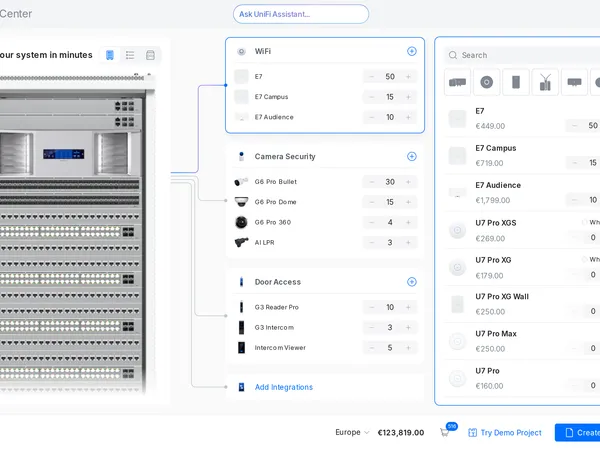Click the E7 Audience €1,799.00 product
The image size is (600, 450).
(522, 193)
